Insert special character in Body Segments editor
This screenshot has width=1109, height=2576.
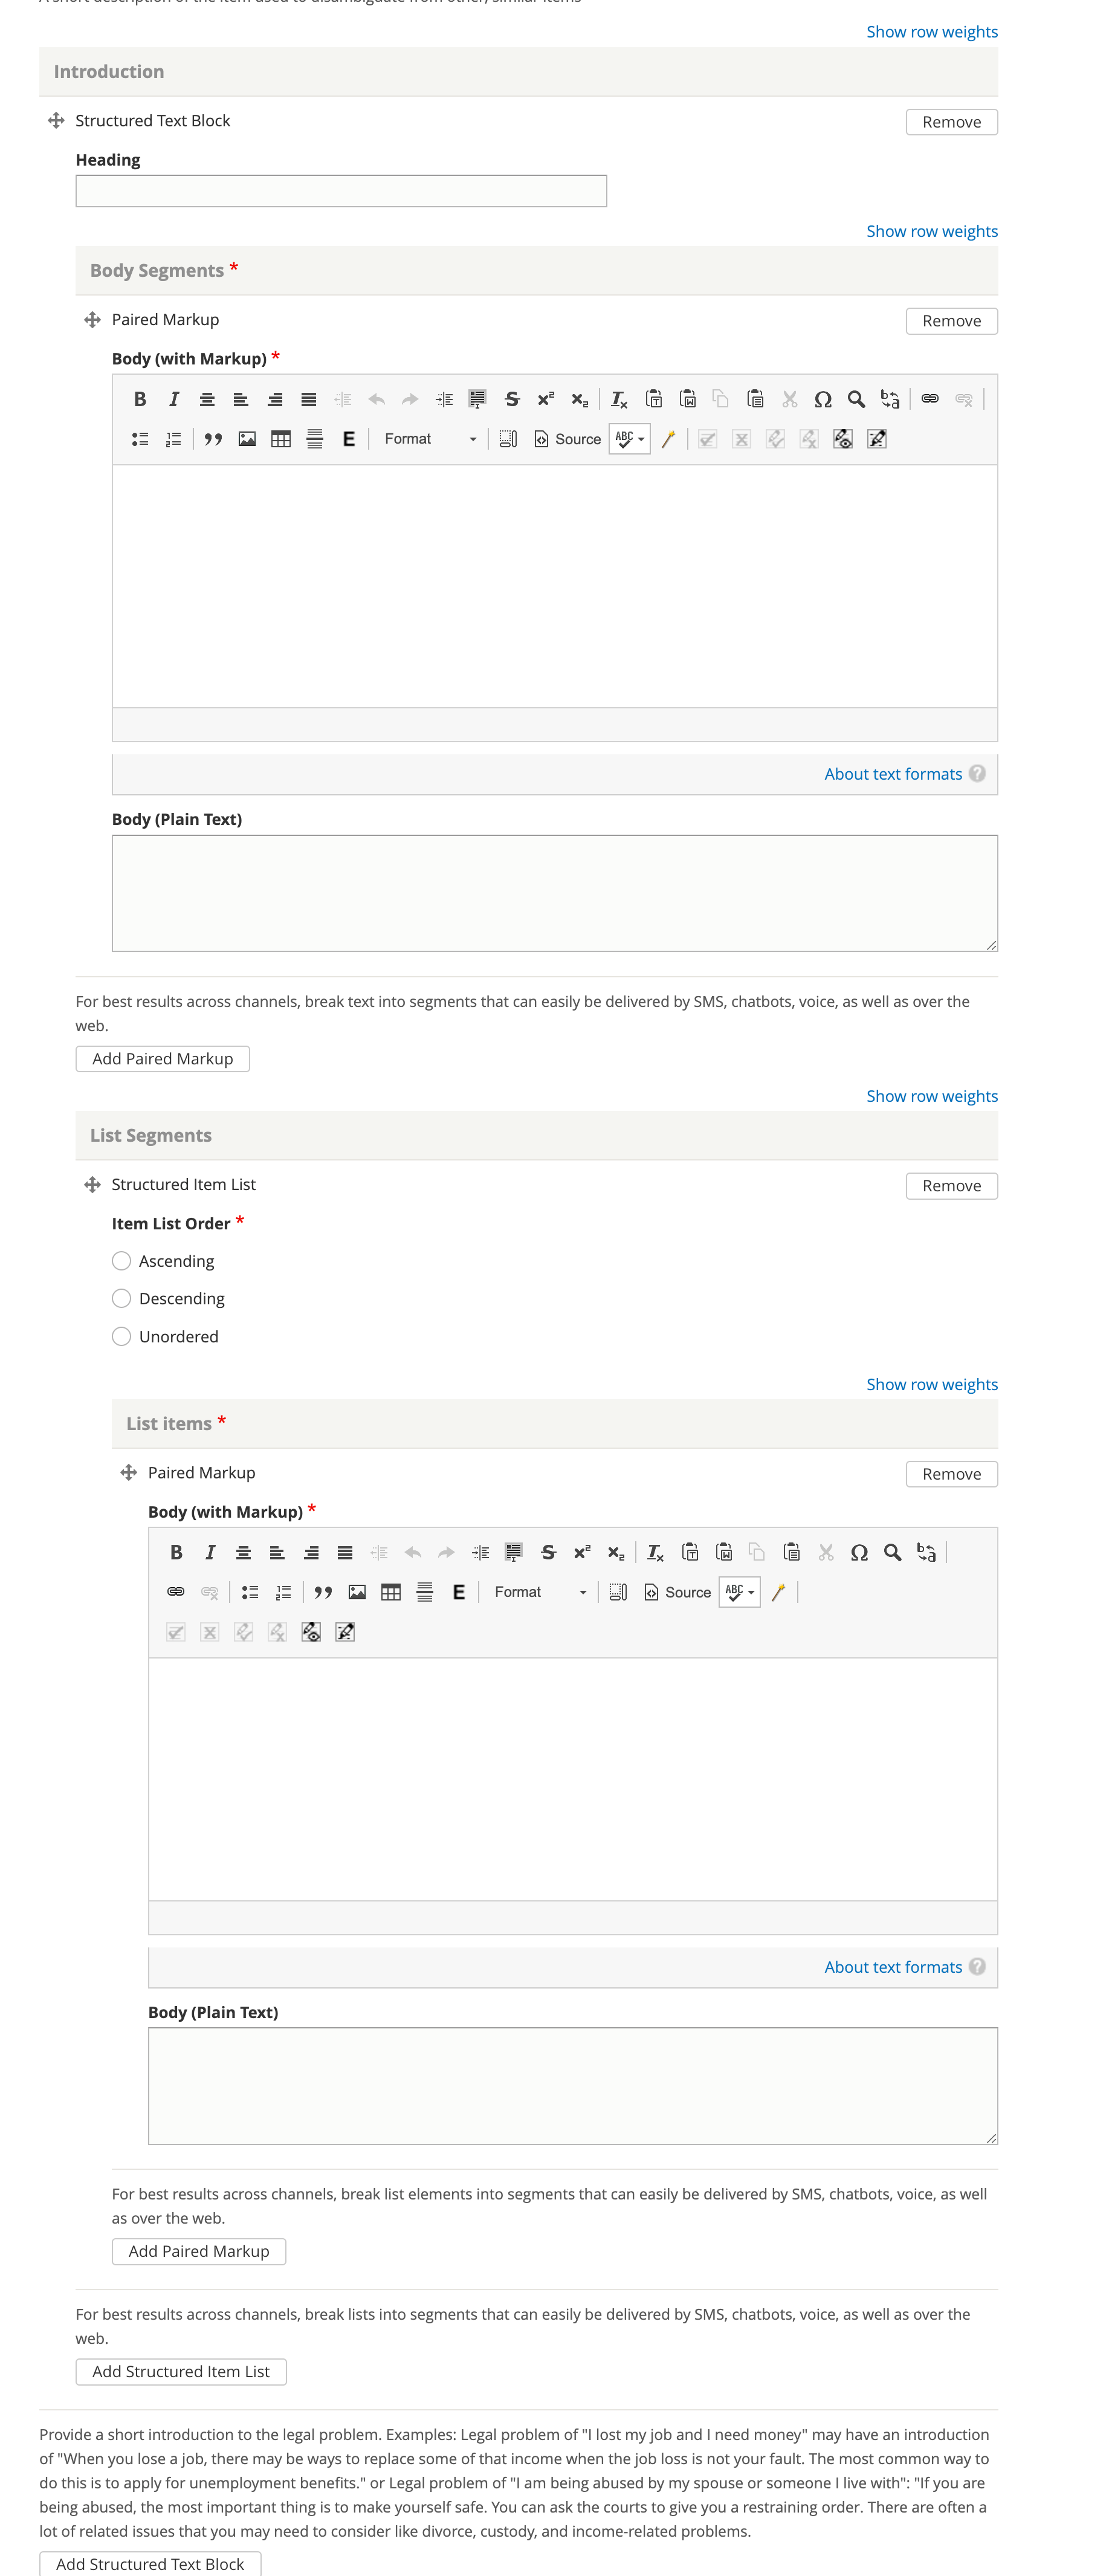click(x=823, y=399)
